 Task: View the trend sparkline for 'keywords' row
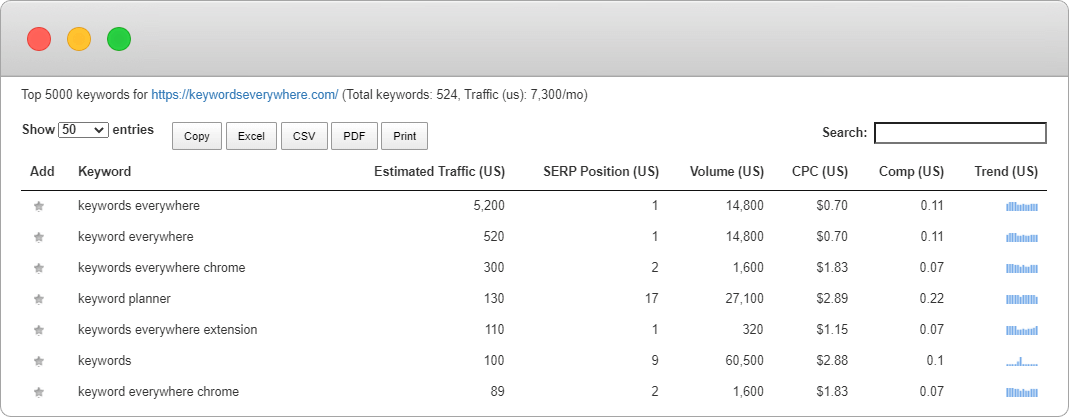click(1021, 361)
